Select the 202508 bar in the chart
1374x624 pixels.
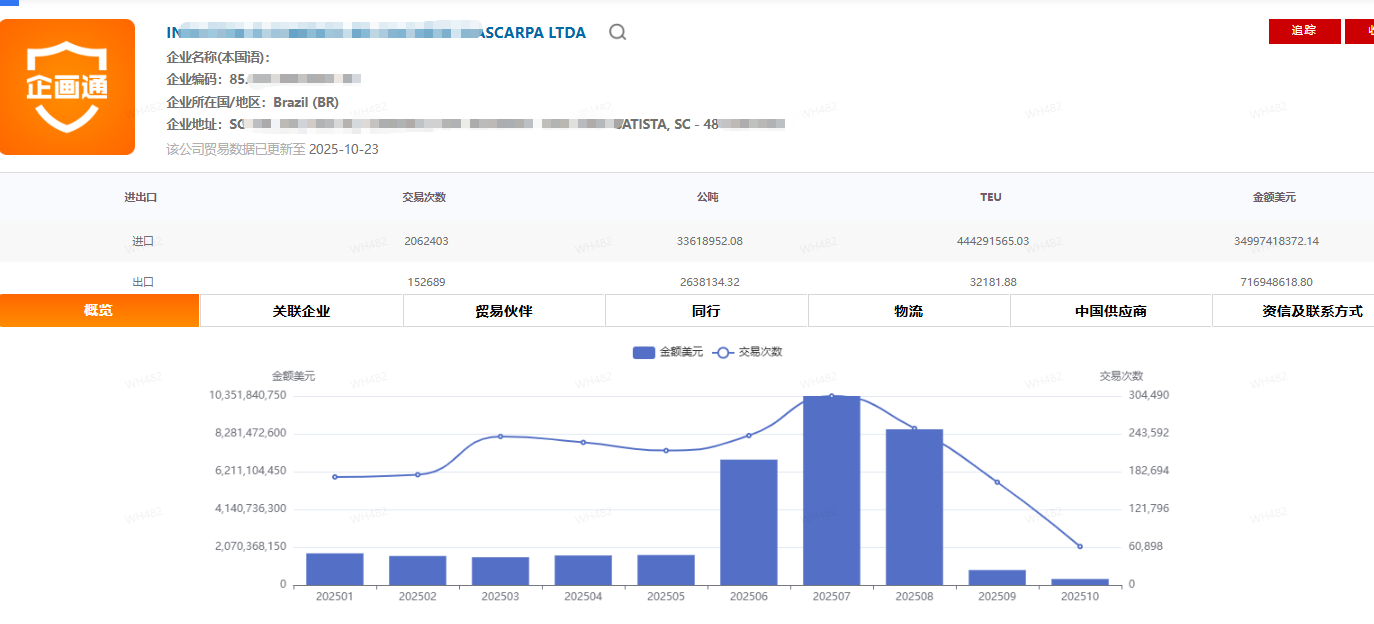914,507
